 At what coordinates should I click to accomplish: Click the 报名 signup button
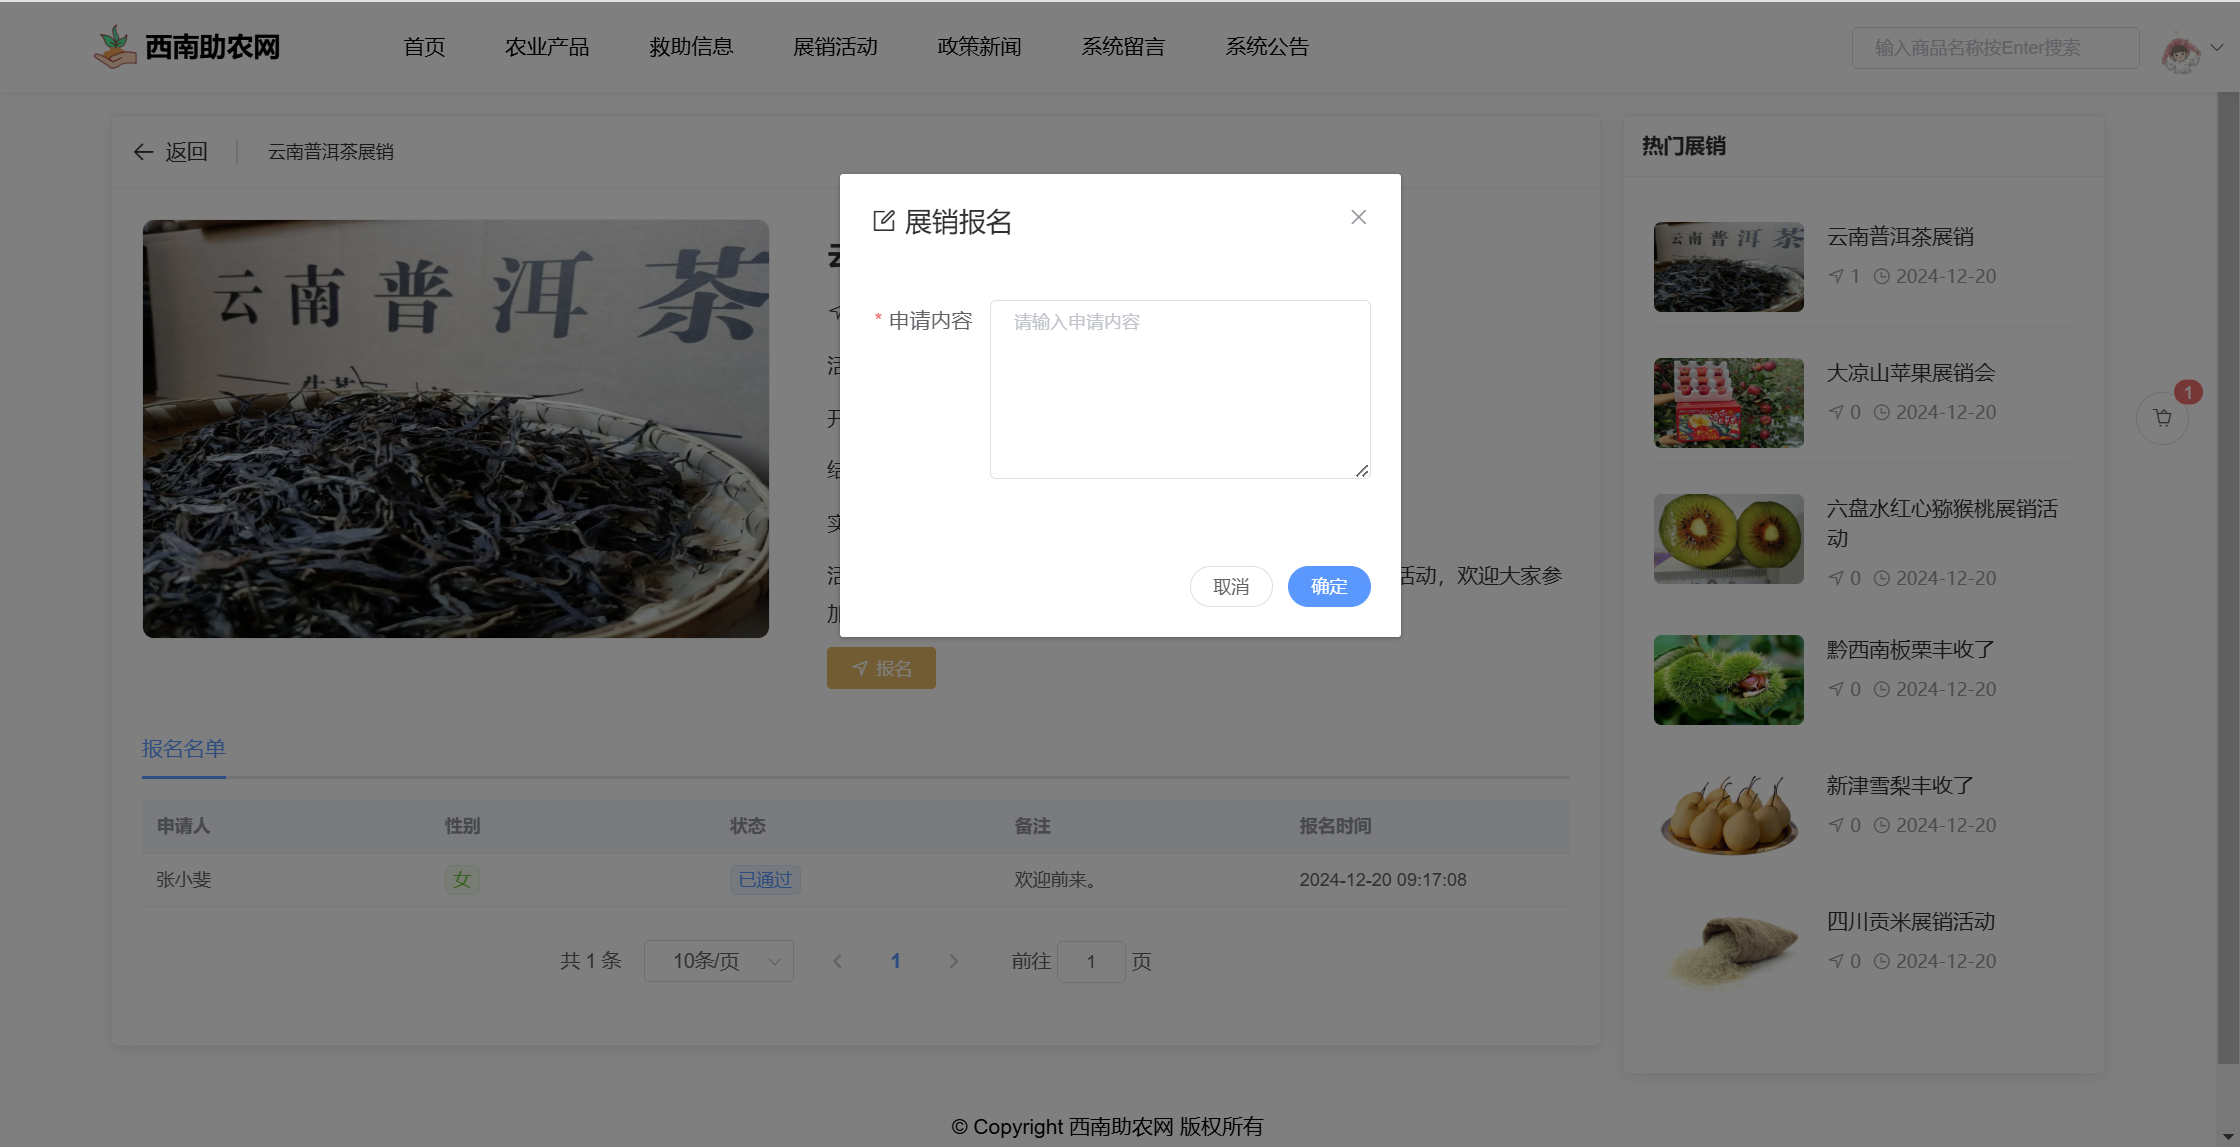881,668
